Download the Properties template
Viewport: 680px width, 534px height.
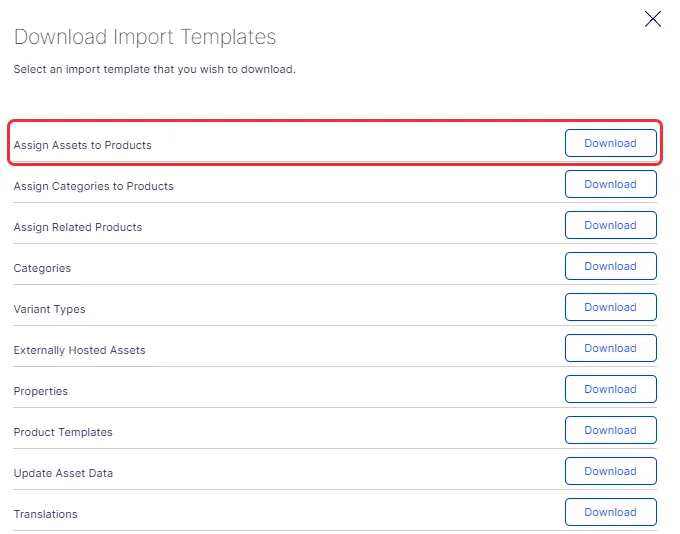click(611, 389)
